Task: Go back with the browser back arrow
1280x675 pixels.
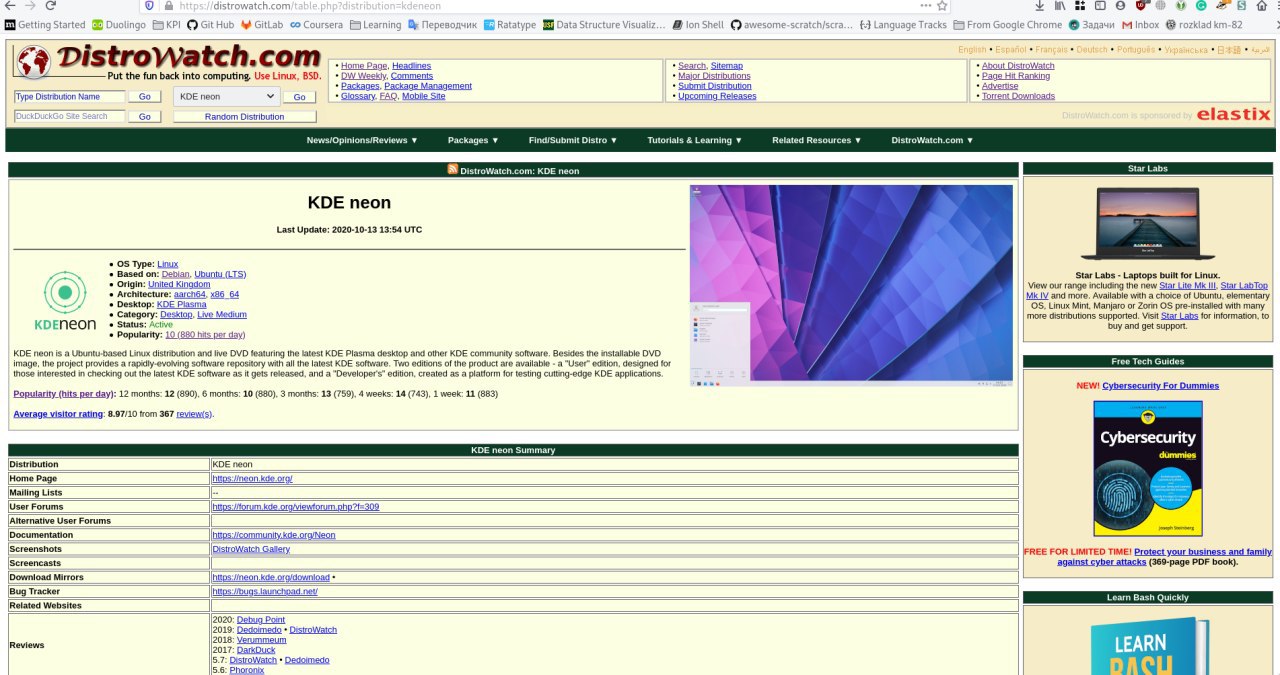Action: 9,5
